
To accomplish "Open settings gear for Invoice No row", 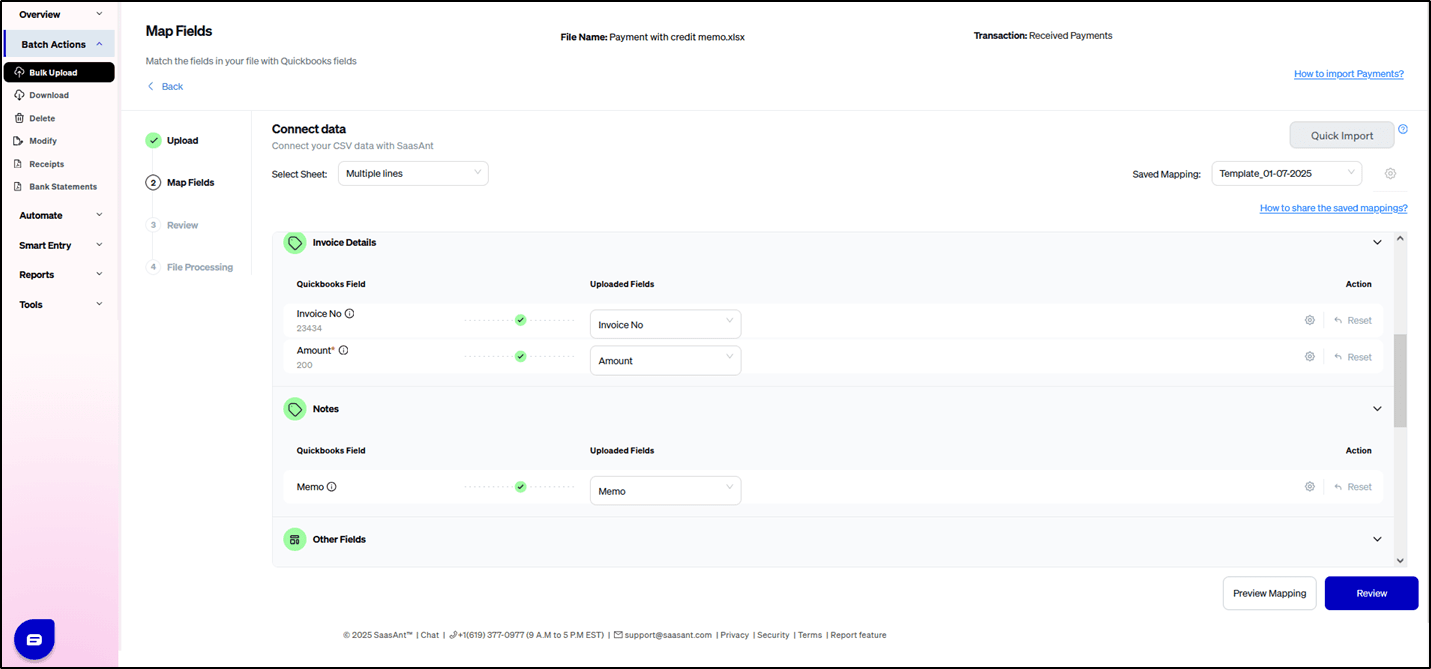I will [x=1309, y=321].
